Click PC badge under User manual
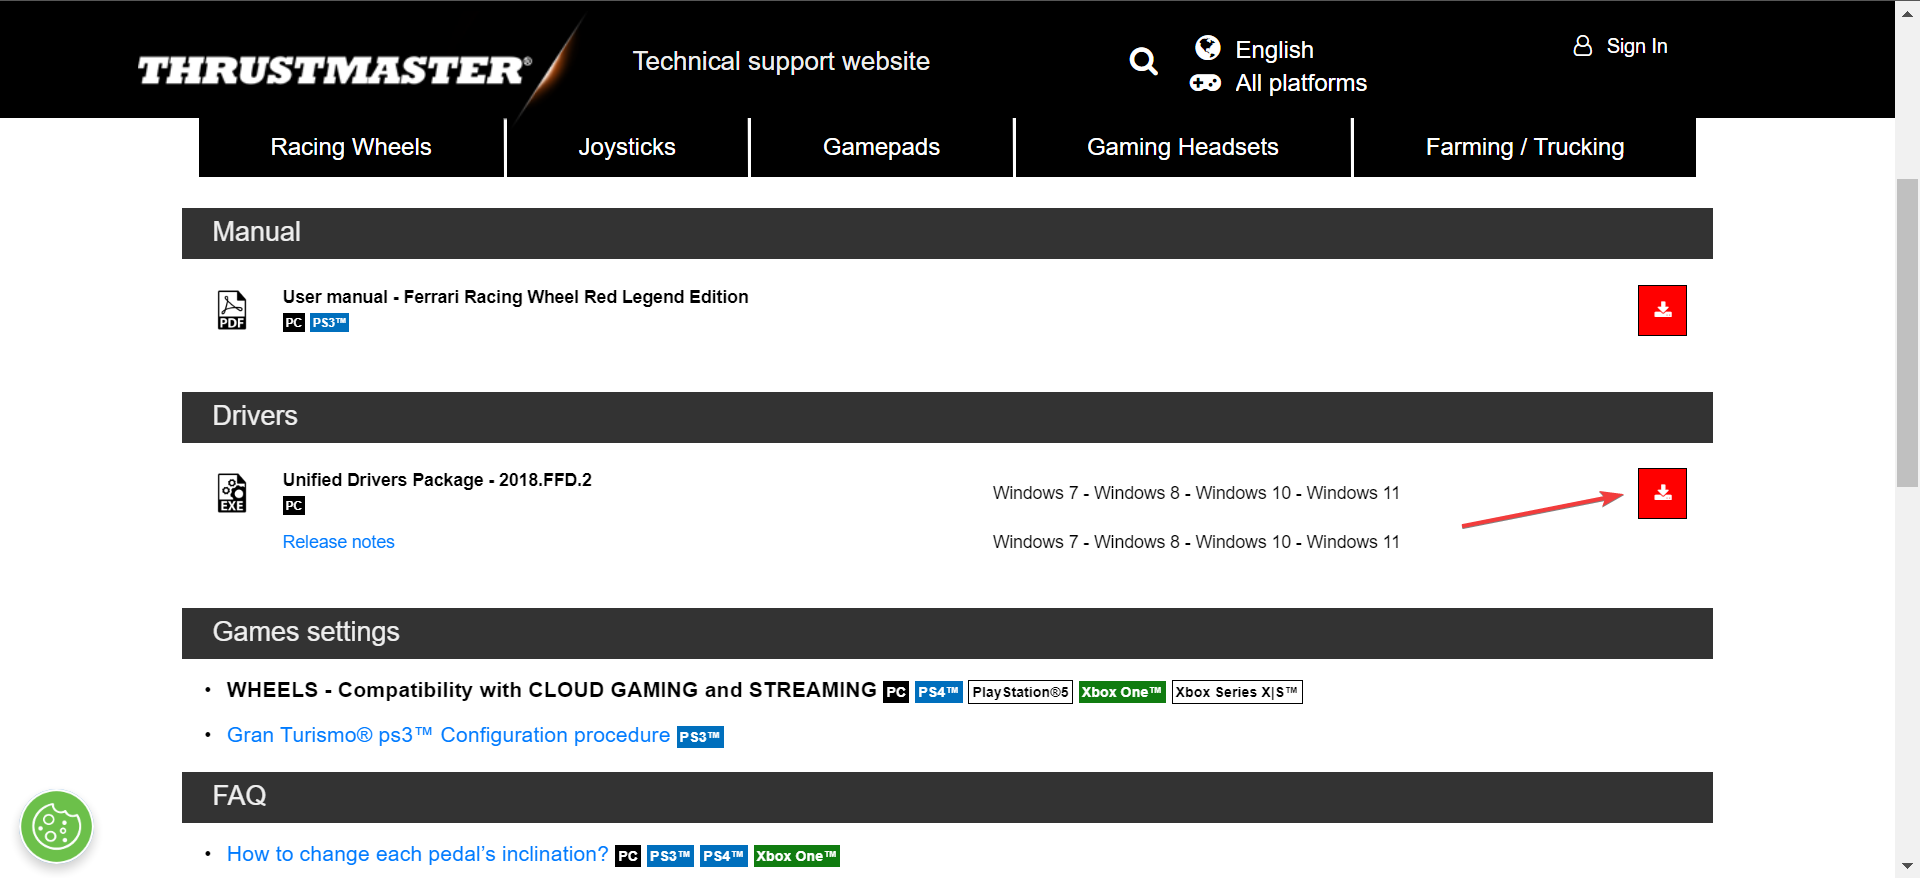The image size is (1920, 878). [294, 323]
